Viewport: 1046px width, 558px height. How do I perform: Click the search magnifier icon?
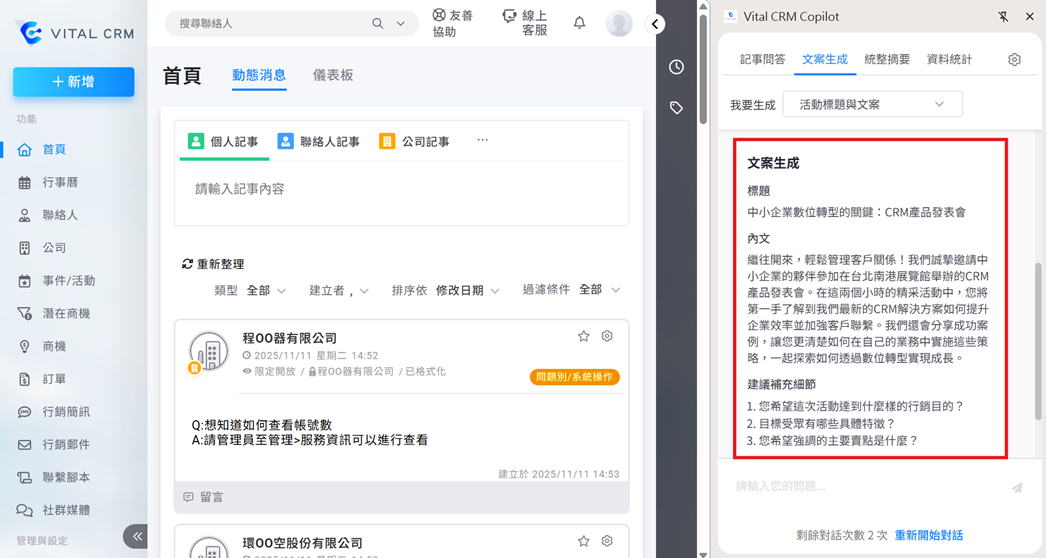click(x=378, y=23)
